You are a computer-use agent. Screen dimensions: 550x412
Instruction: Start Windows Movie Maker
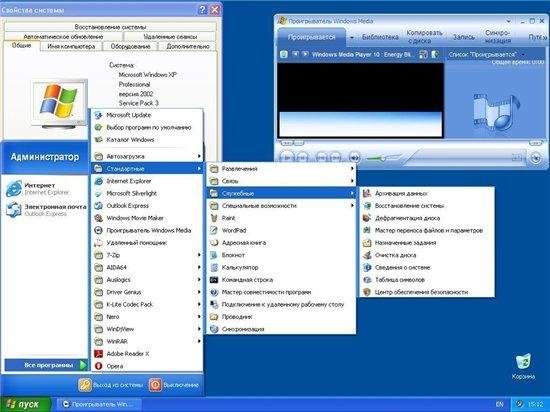coord(147,218)
